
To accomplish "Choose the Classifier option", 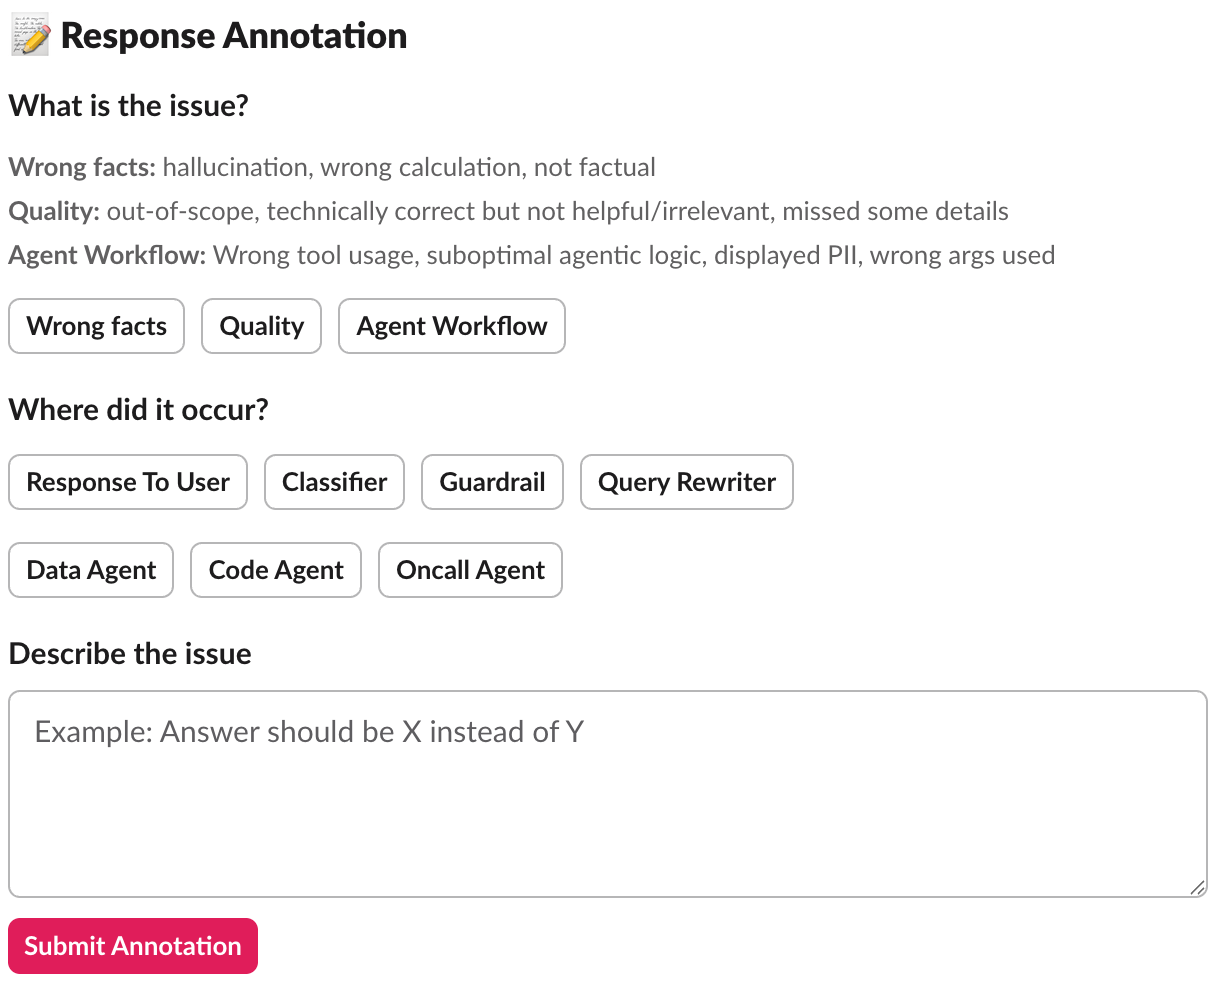I will pyautogui.click(x=334, y=482).
